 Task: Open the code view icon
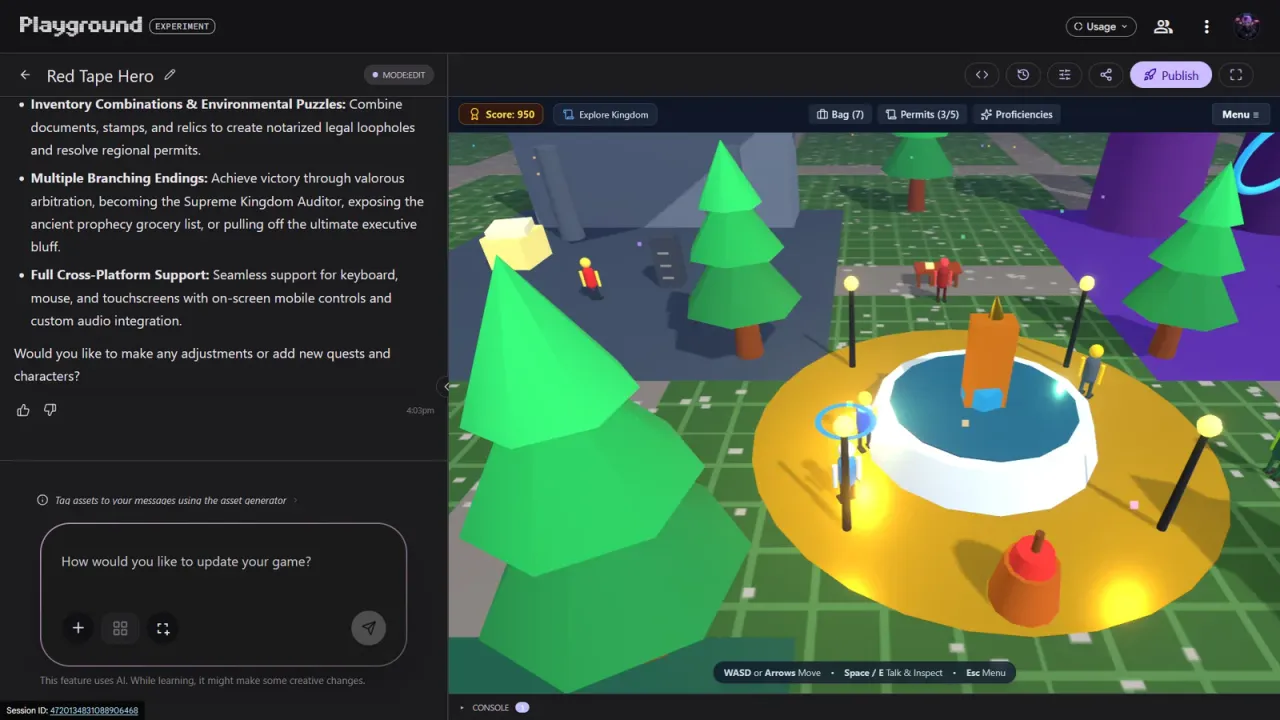982,75
